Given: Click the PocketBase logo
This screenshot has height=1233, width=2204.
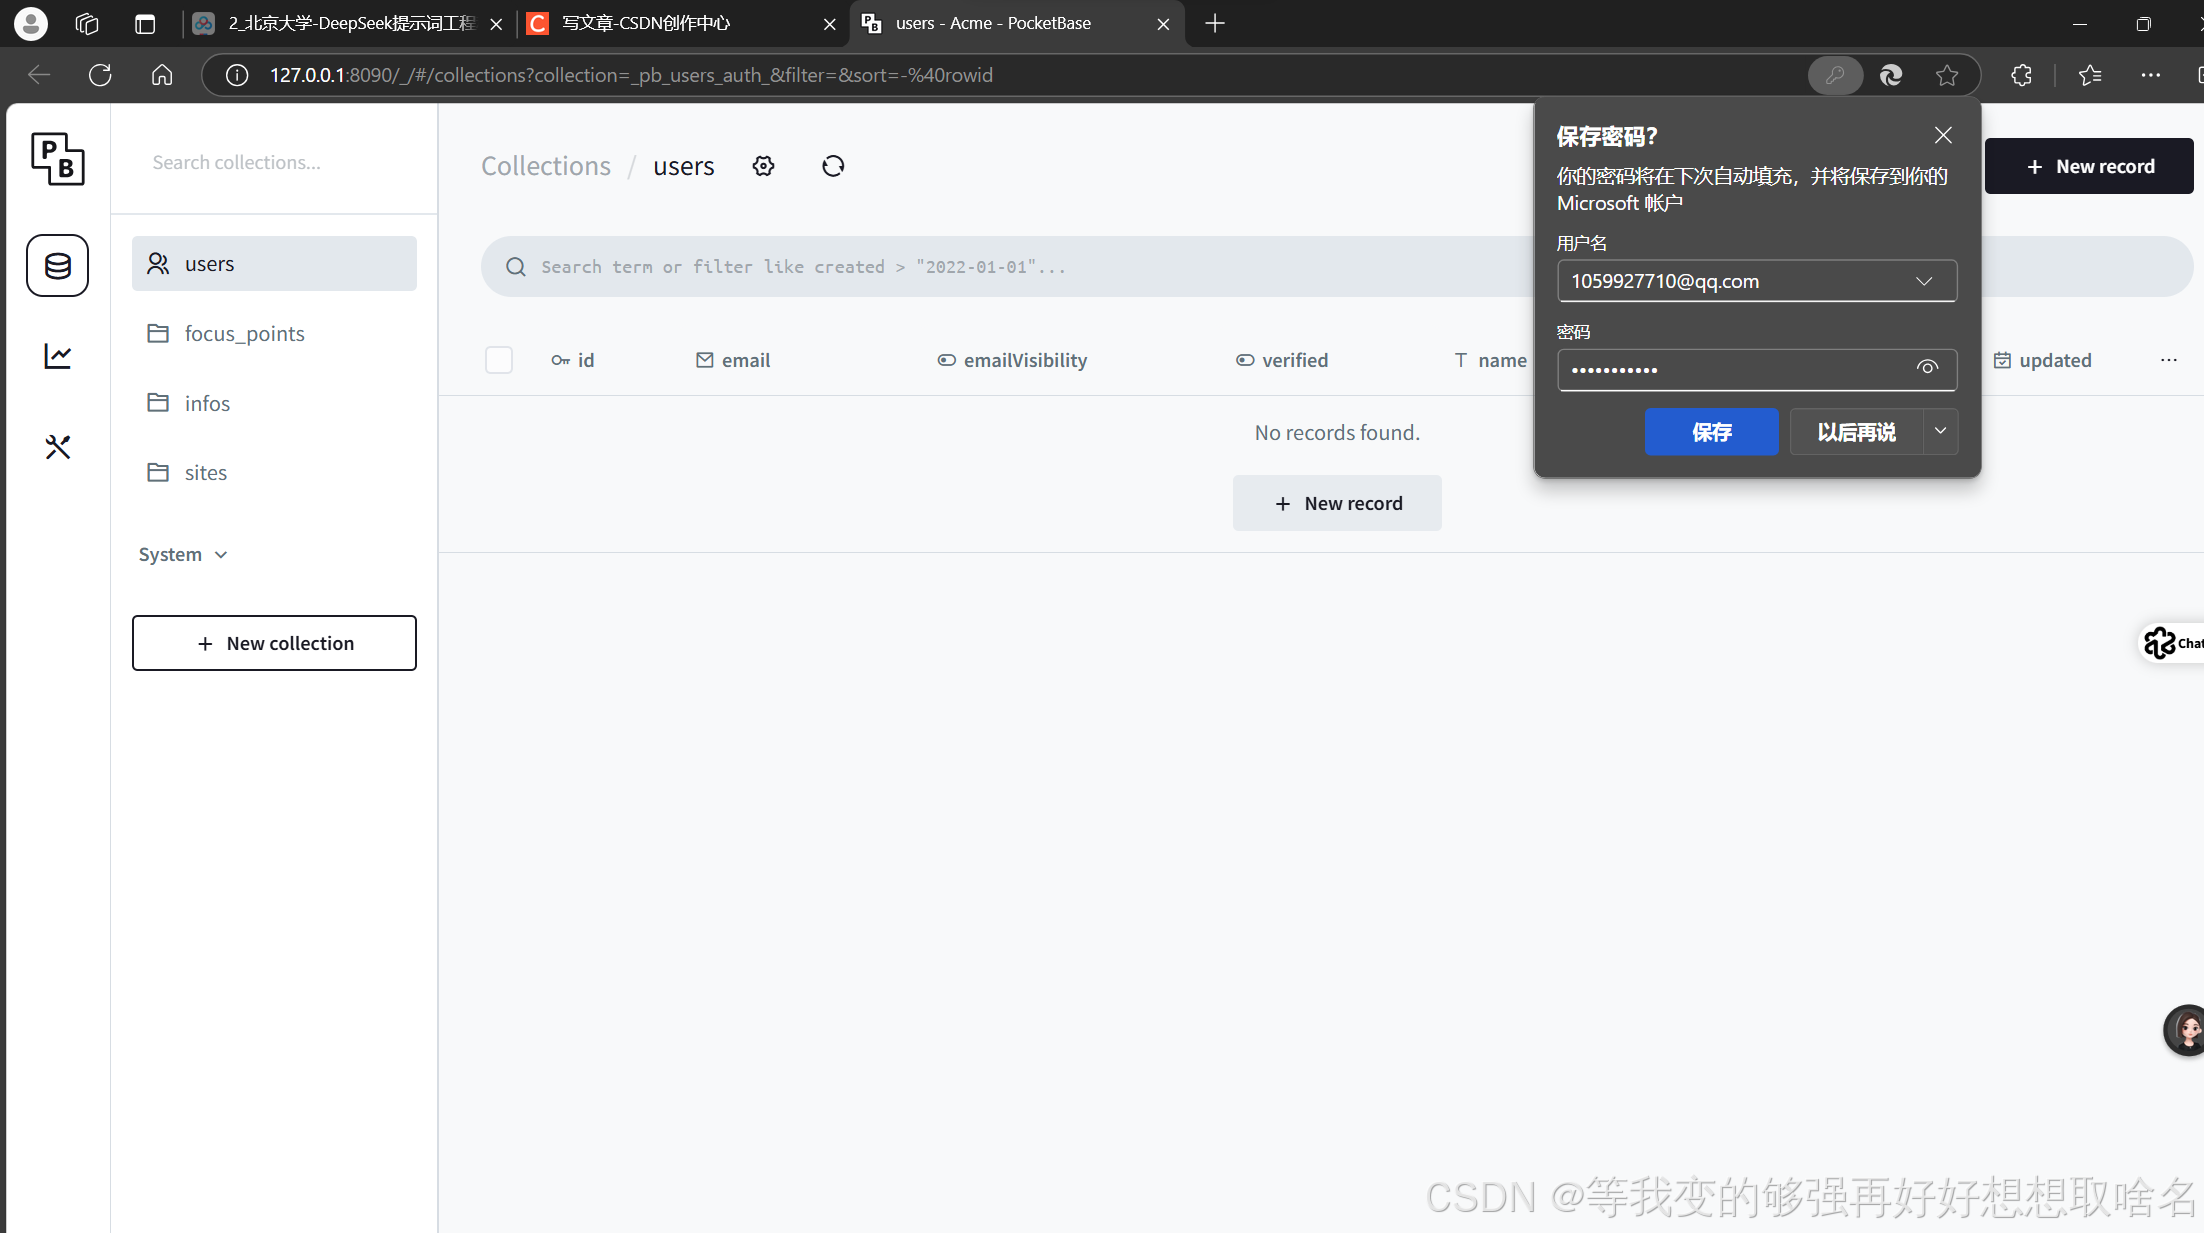Looking at the screenshot, I should [x=57, y=159].
